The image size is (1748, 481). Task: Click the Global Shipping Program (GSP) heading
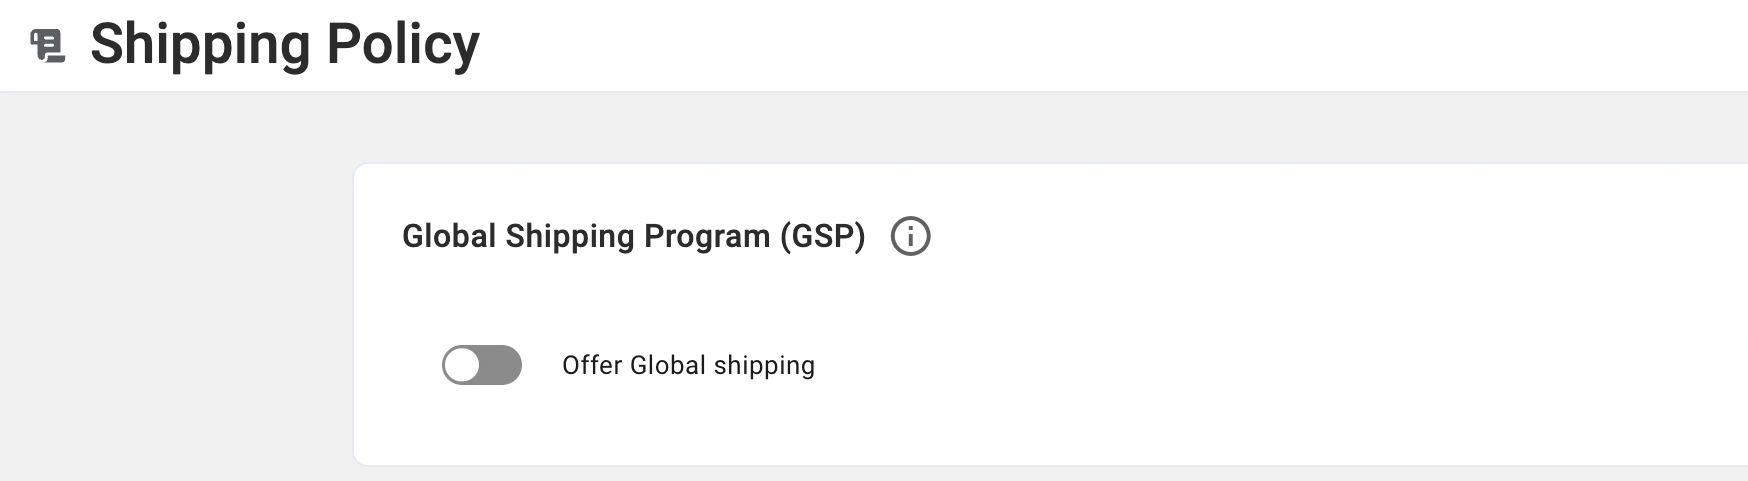633,236
